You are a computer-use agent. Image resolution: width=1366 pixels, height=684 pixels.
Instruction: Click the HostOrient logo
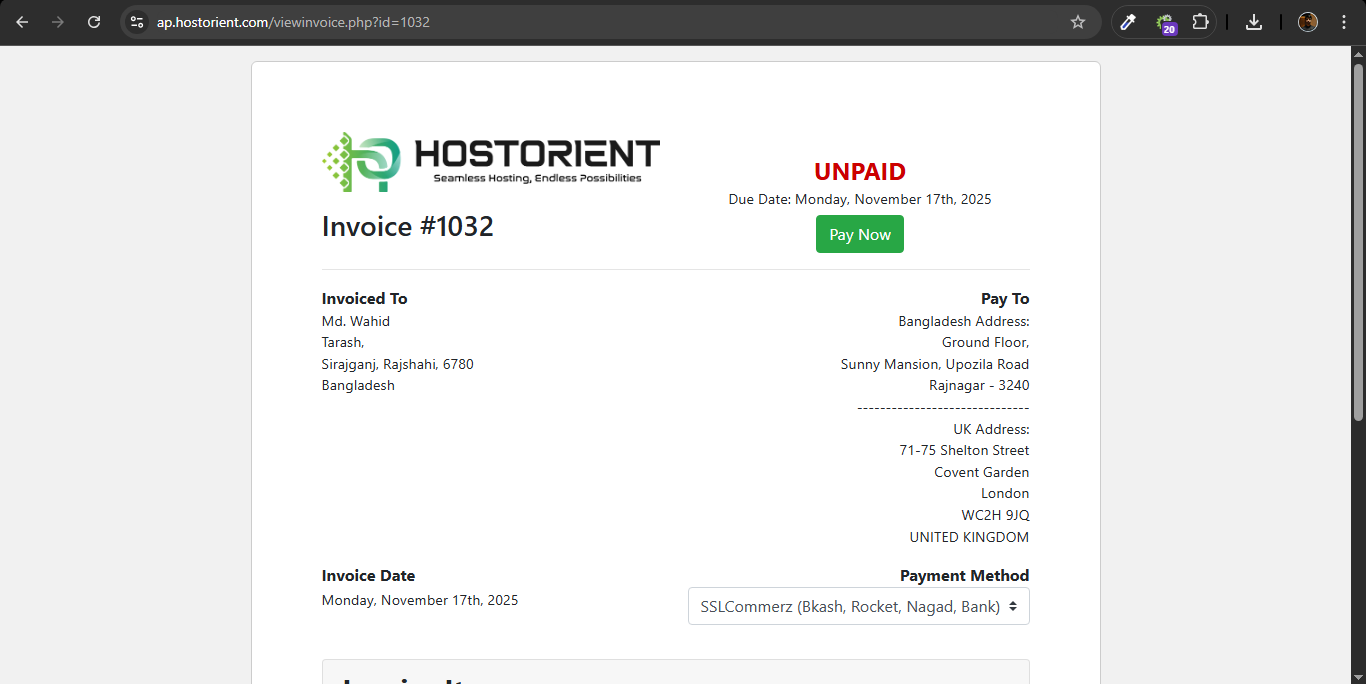coord(490,162)
